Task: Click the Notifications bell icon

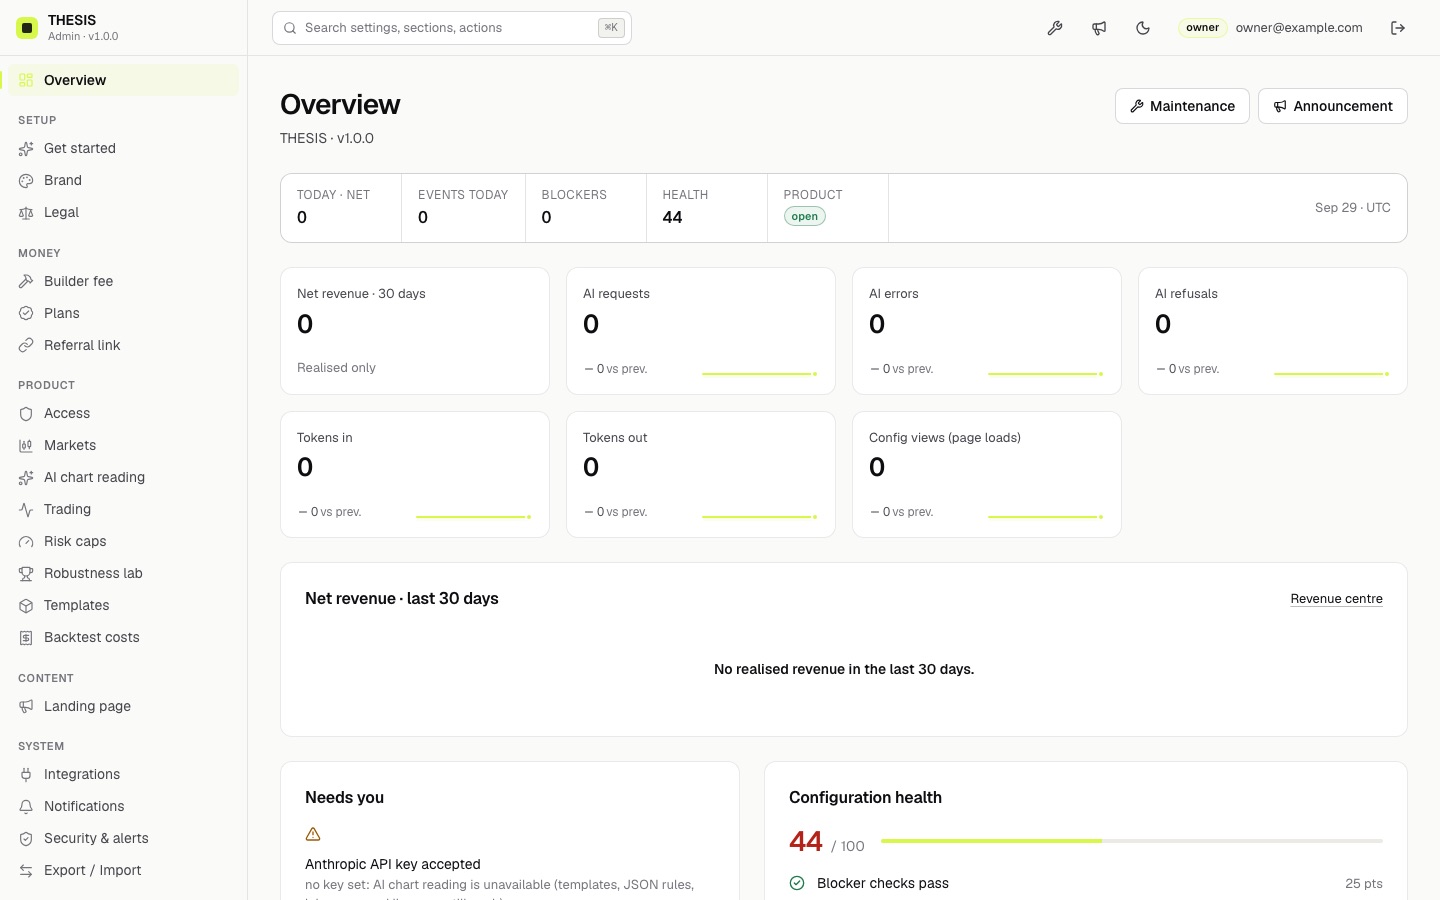Action: (x=26, y=807)
